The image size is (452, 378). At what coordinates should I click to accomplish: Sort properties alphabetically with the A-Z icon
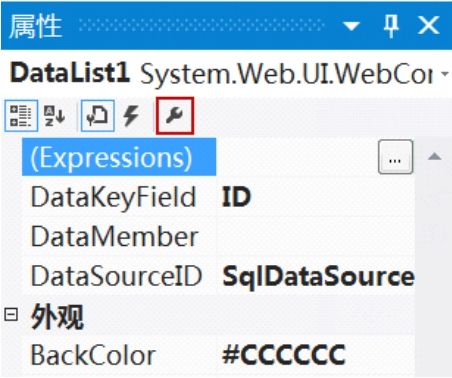coord(54,116)
